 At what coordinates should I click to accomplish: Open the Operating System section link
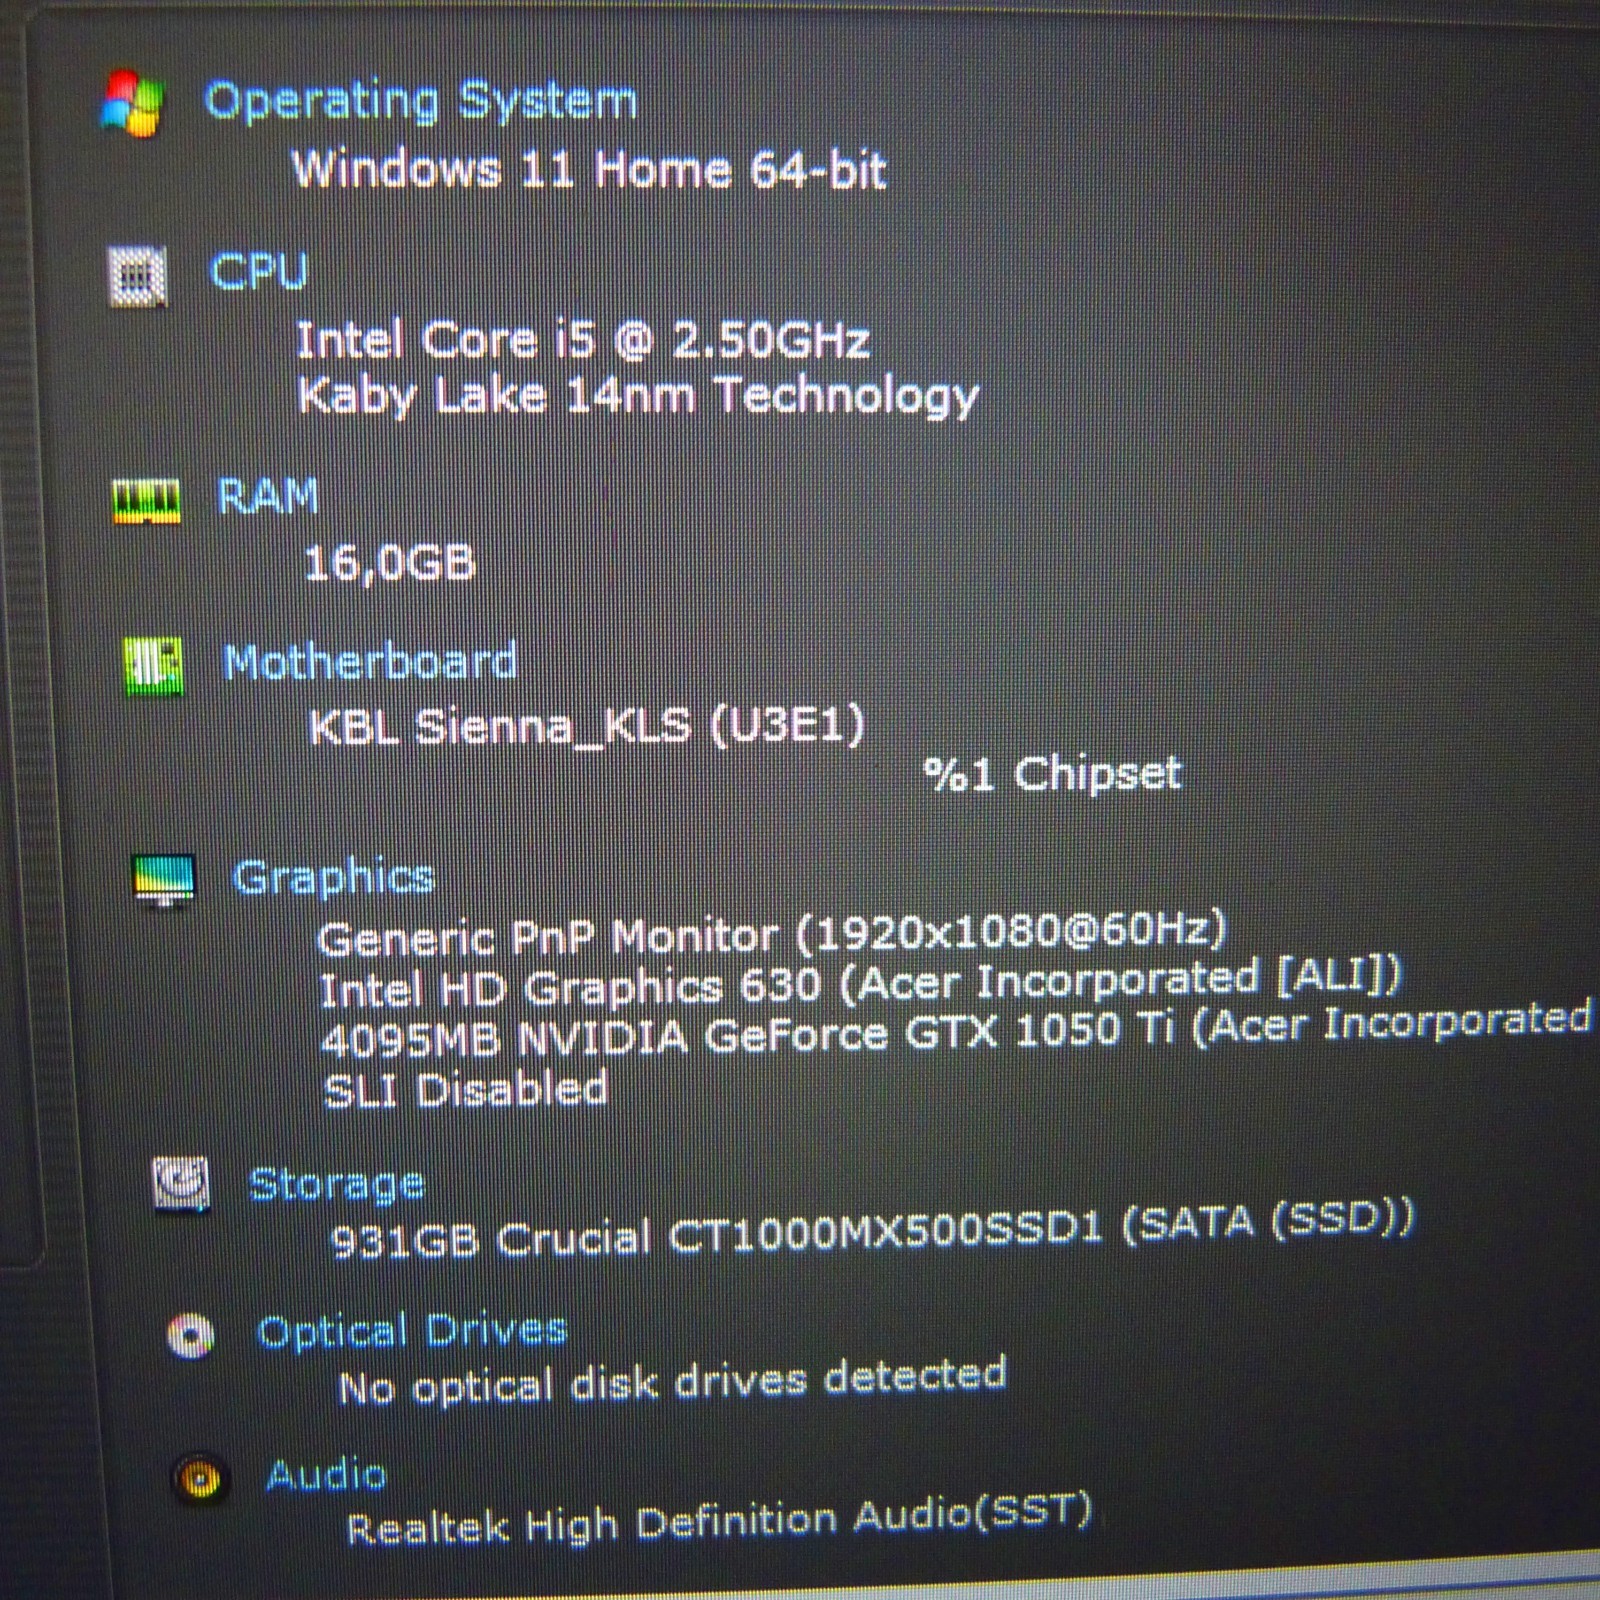coord(420,101)
